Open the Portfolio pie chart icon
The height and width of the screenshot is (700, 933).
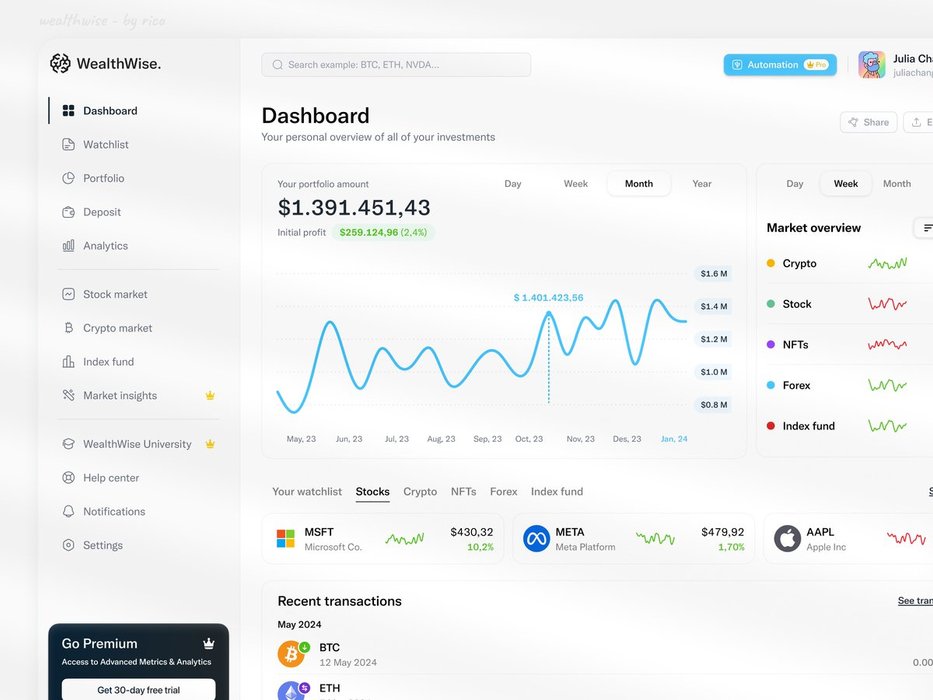point(68,178)
